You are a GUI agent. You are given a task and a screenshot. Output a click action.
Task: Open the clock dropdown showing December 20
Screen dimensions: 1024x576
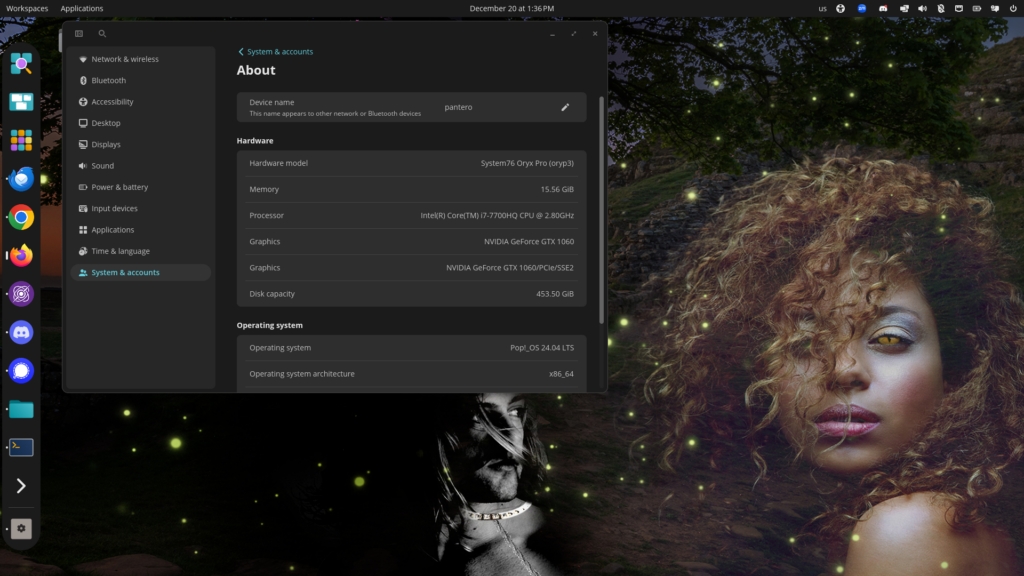click(x=511, y=8)
